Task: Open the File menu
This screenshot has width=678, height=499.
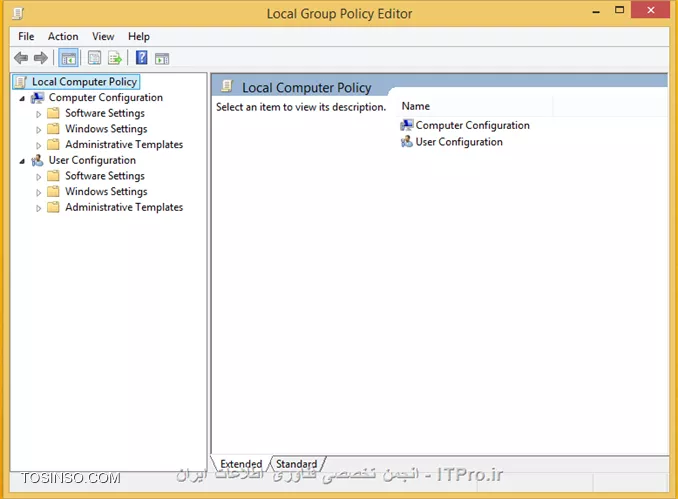Action: coord(26,36)
